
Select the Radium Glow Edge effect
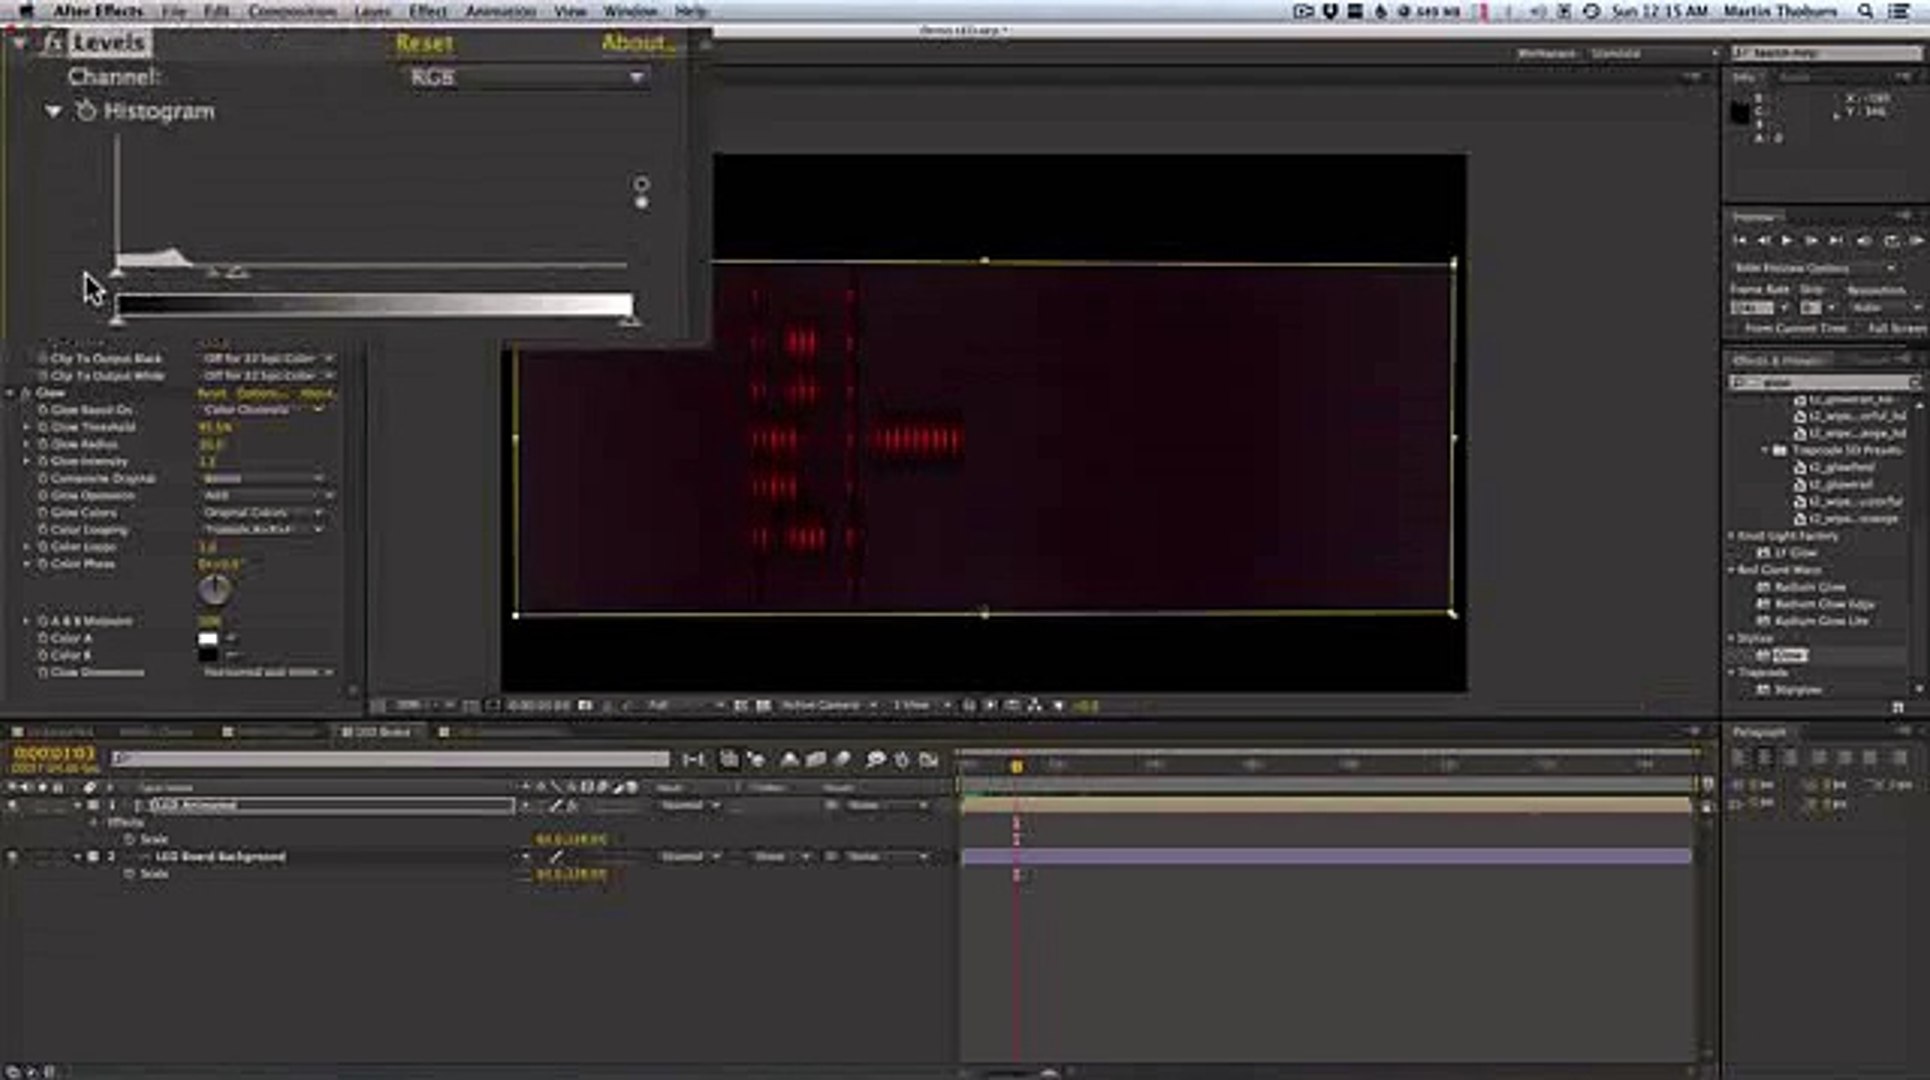tap(1815, 604)
